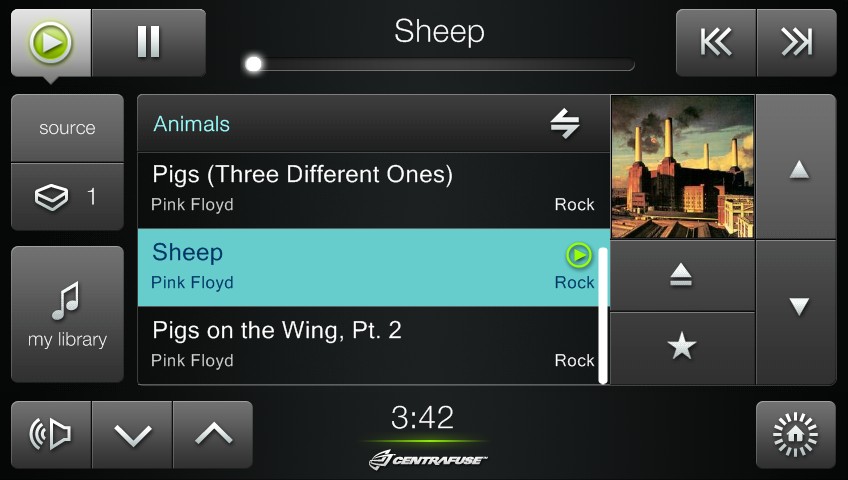Screen dimensions: 848x480
Task: Tap the speaker audio icon
Action: click(x=51, y=434)
